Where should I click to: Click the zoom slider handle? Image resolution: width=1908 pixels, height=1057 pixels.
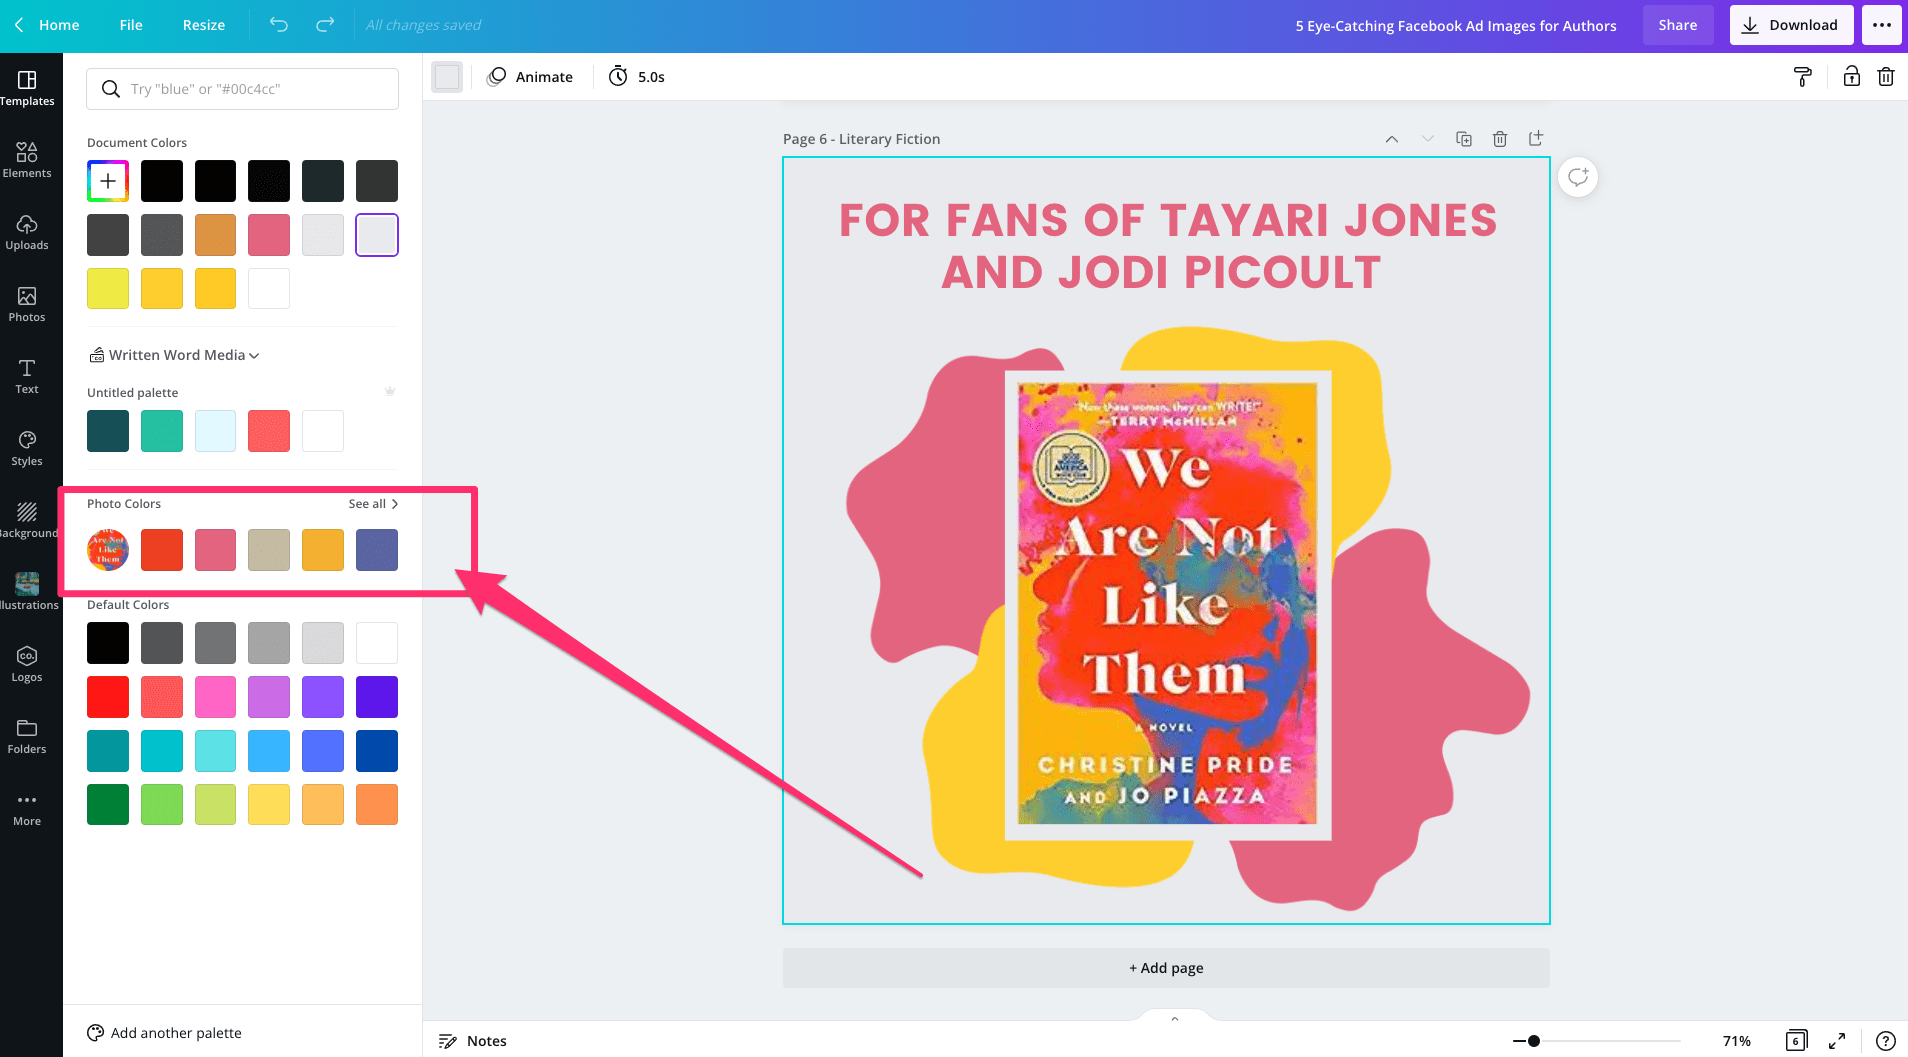click(x=1533, y=1041)
